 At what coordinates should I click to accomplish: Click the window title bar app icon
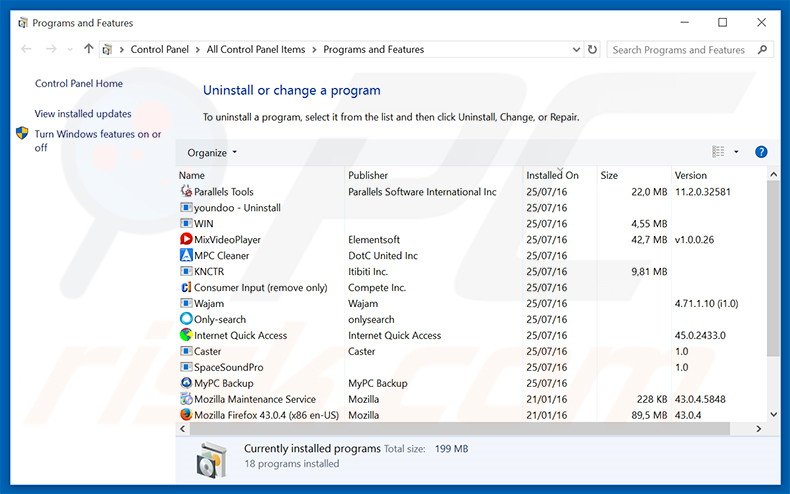click(x=23, y=23)
